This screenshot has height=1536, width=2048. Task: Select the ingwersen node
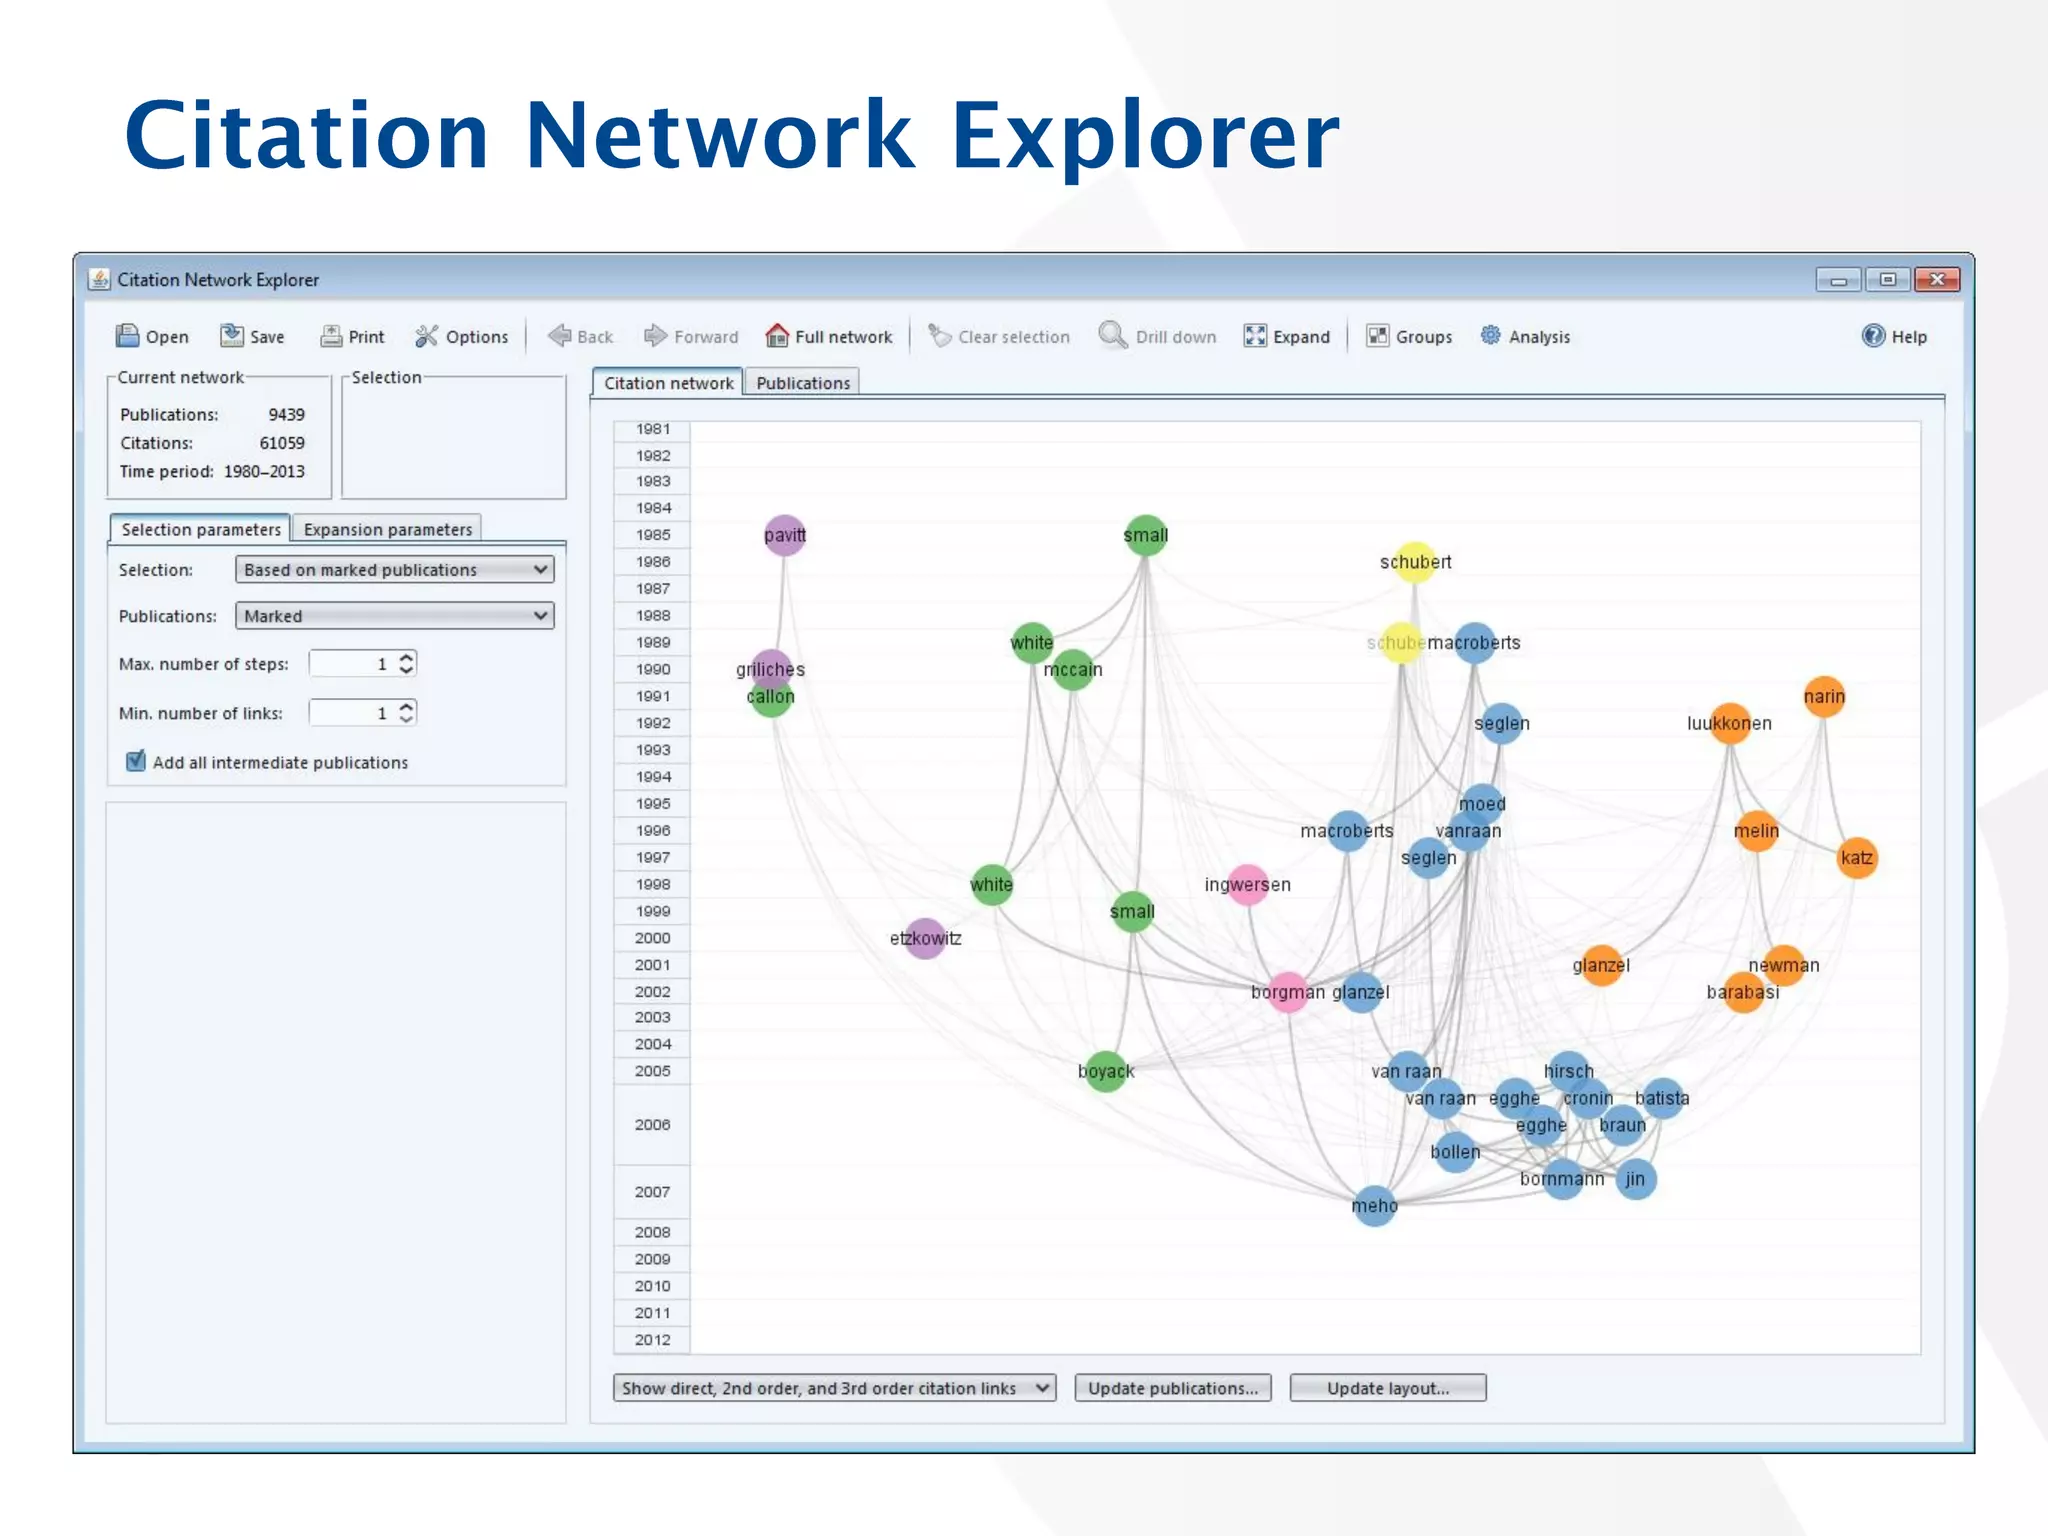[x=1248, y=884]
